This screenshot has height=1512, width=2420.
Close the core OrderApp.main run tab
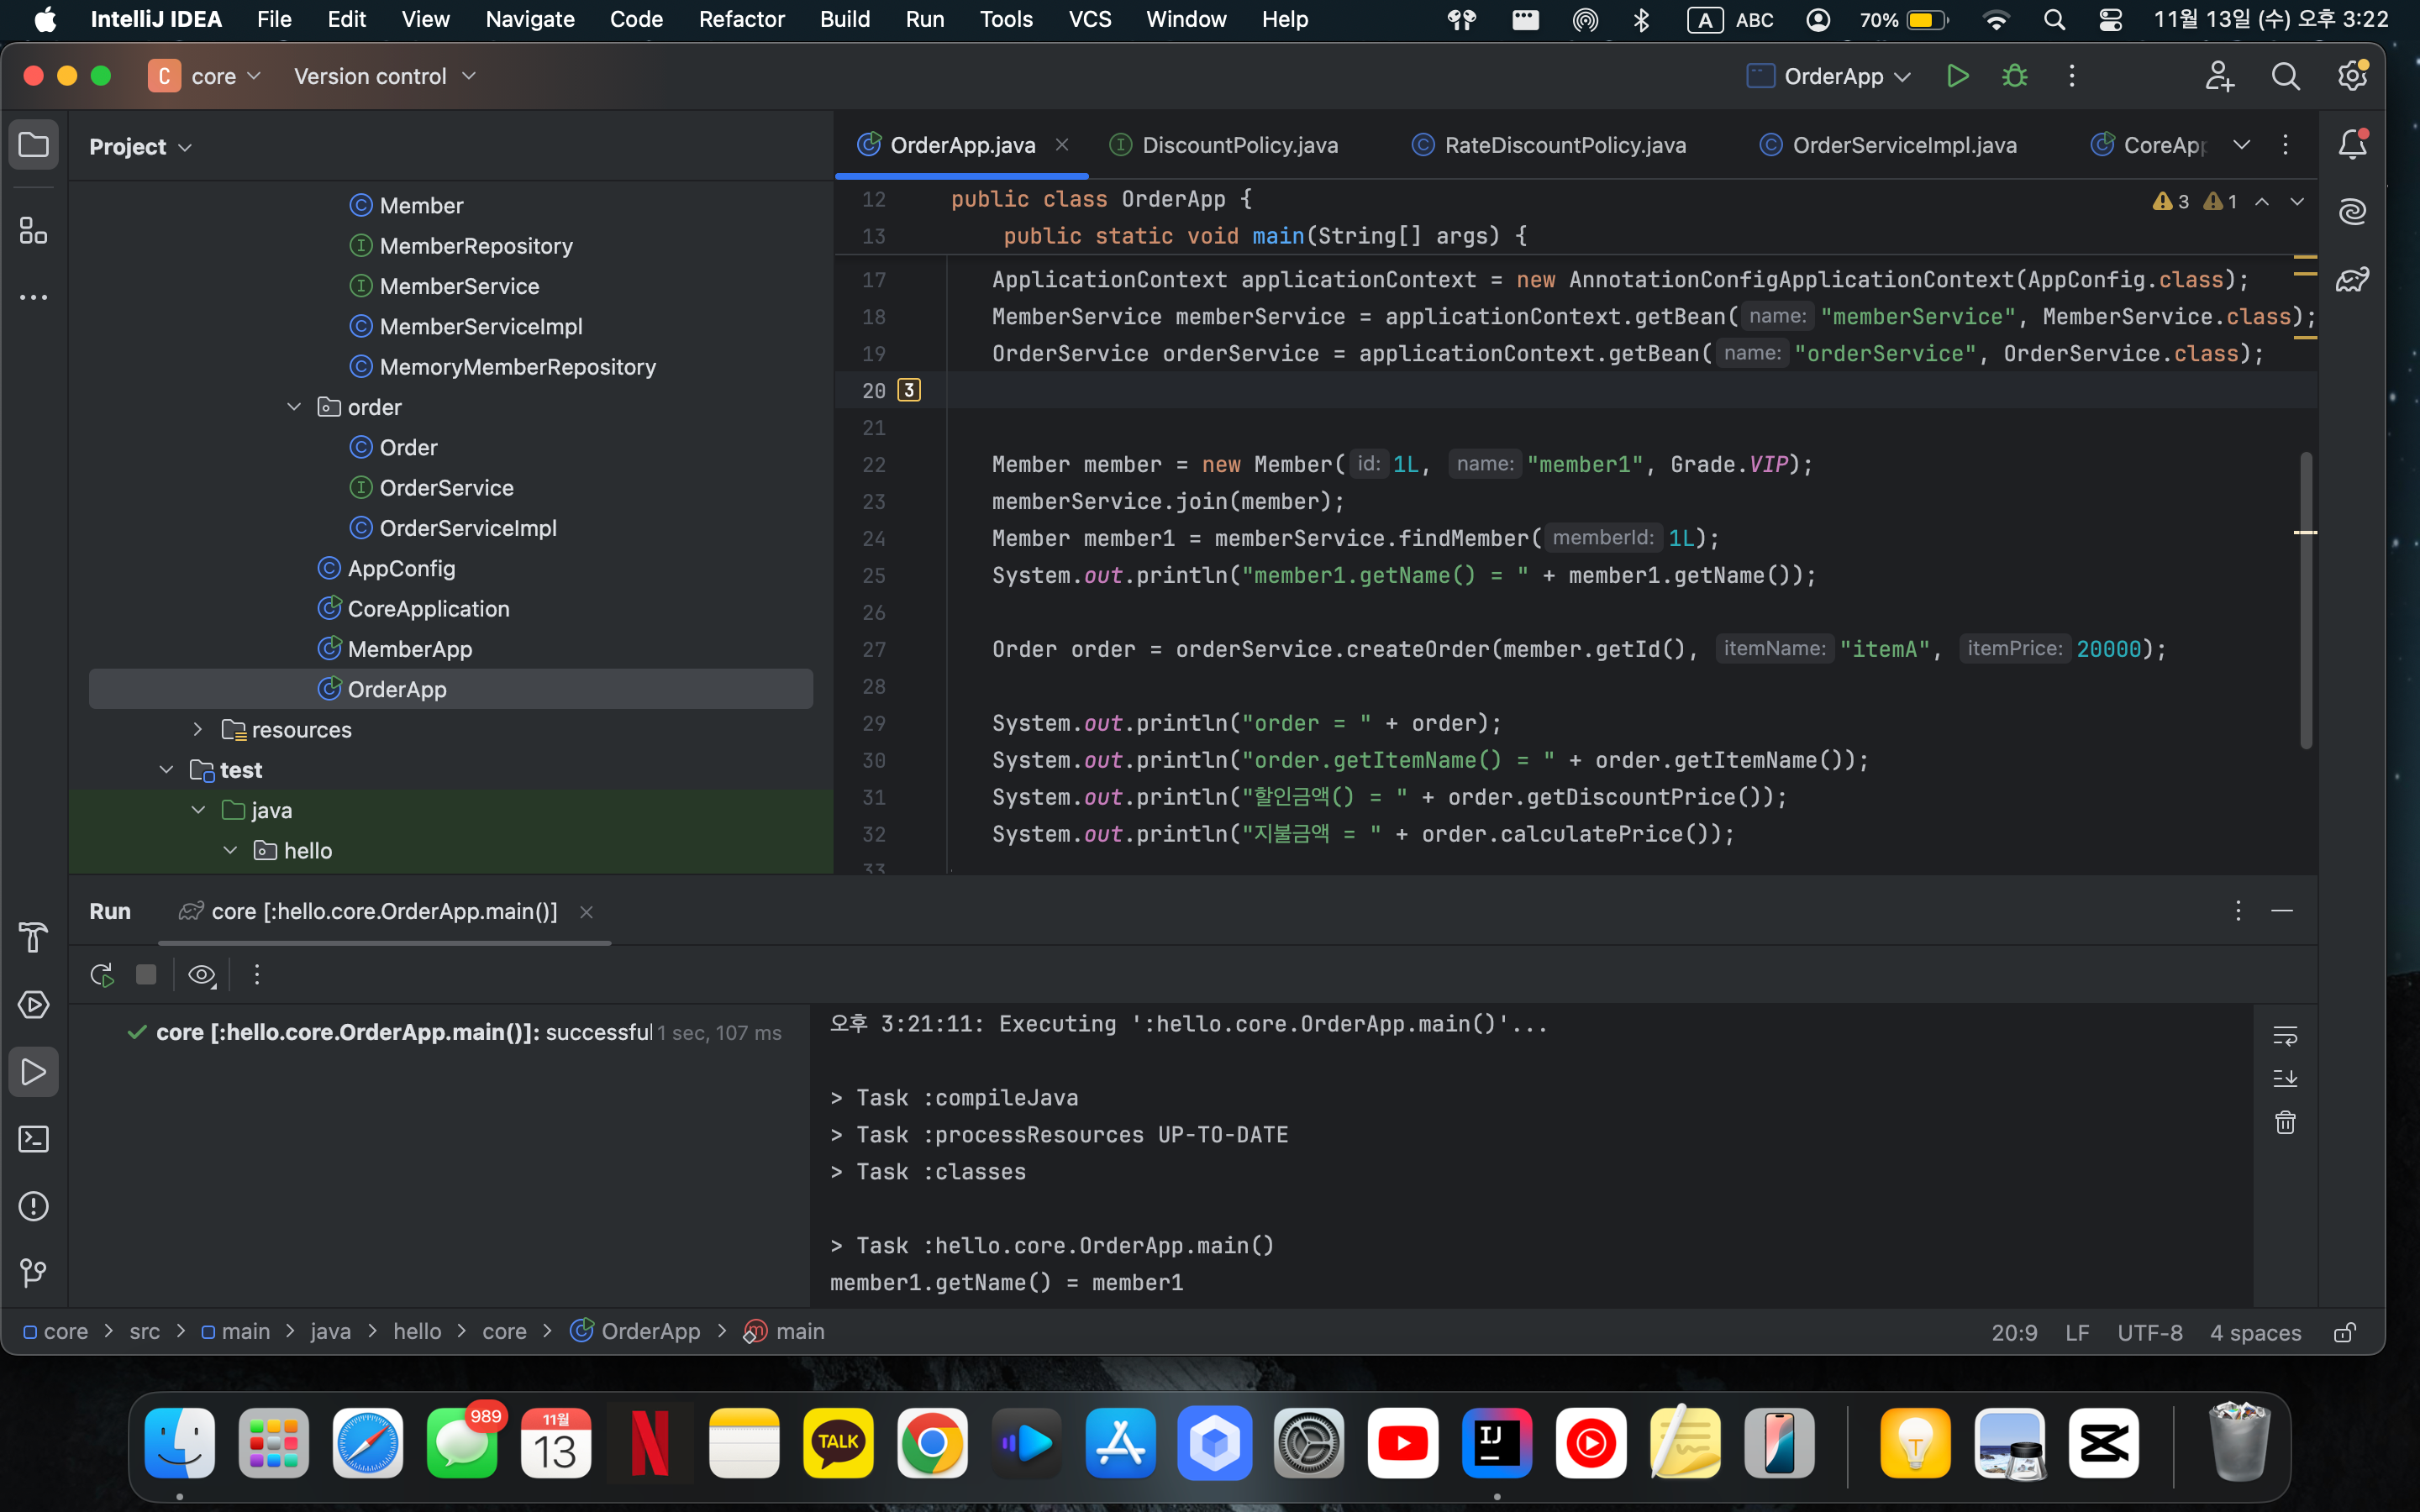click(587, 912)
